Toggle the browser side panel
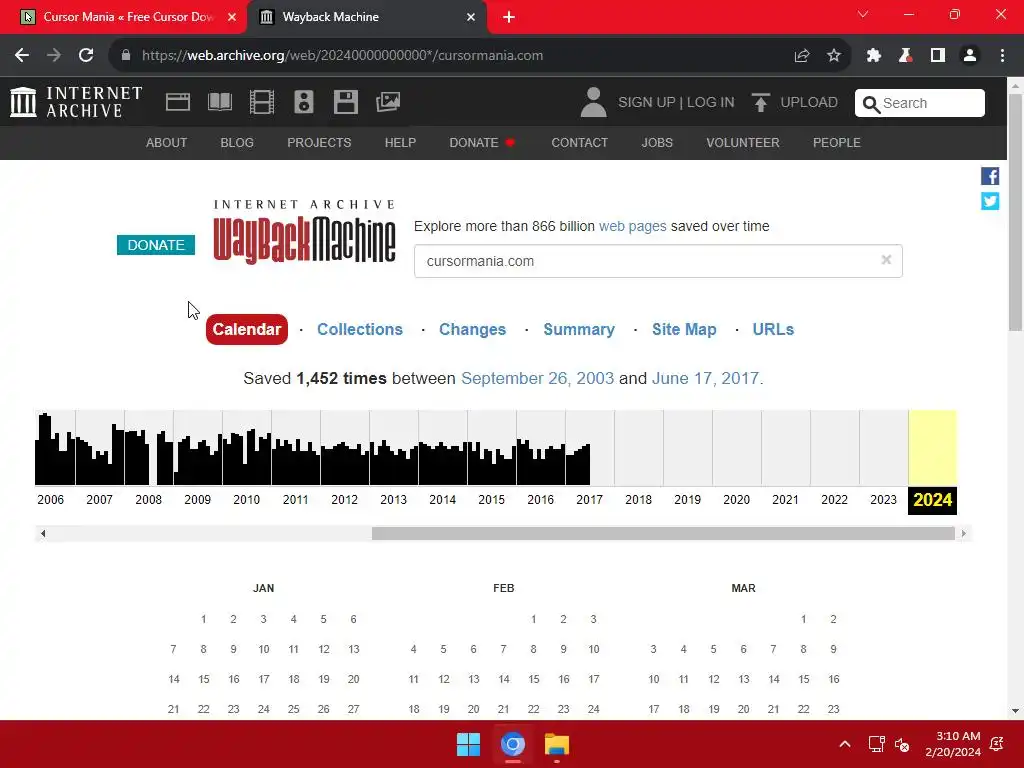This screenshot has height=768, width=1024. click(938, 56)
